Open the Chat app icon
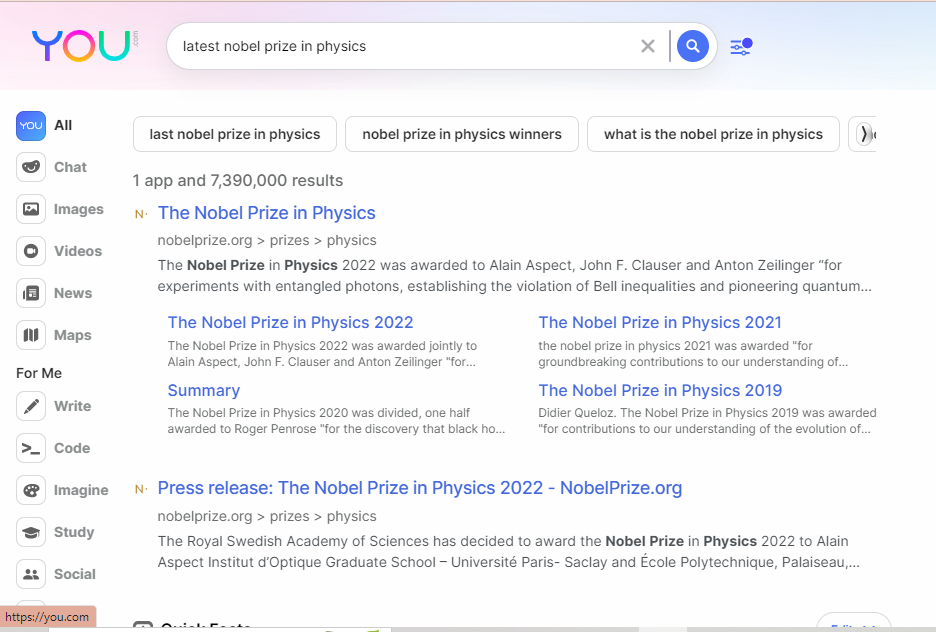Image resolution: width=936 pixels, height=632 pixels. pyautogui.click(x=31, y=168)
